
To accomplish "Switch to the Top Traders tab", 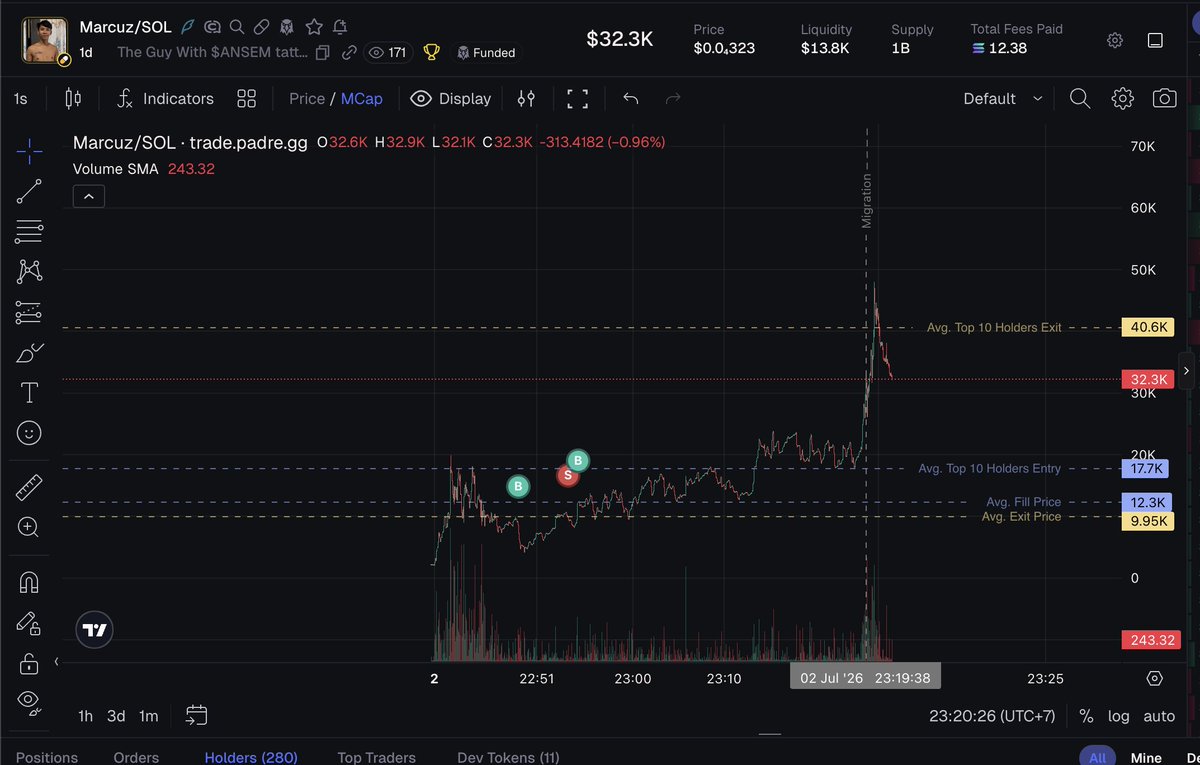I will tap(376, 757).
